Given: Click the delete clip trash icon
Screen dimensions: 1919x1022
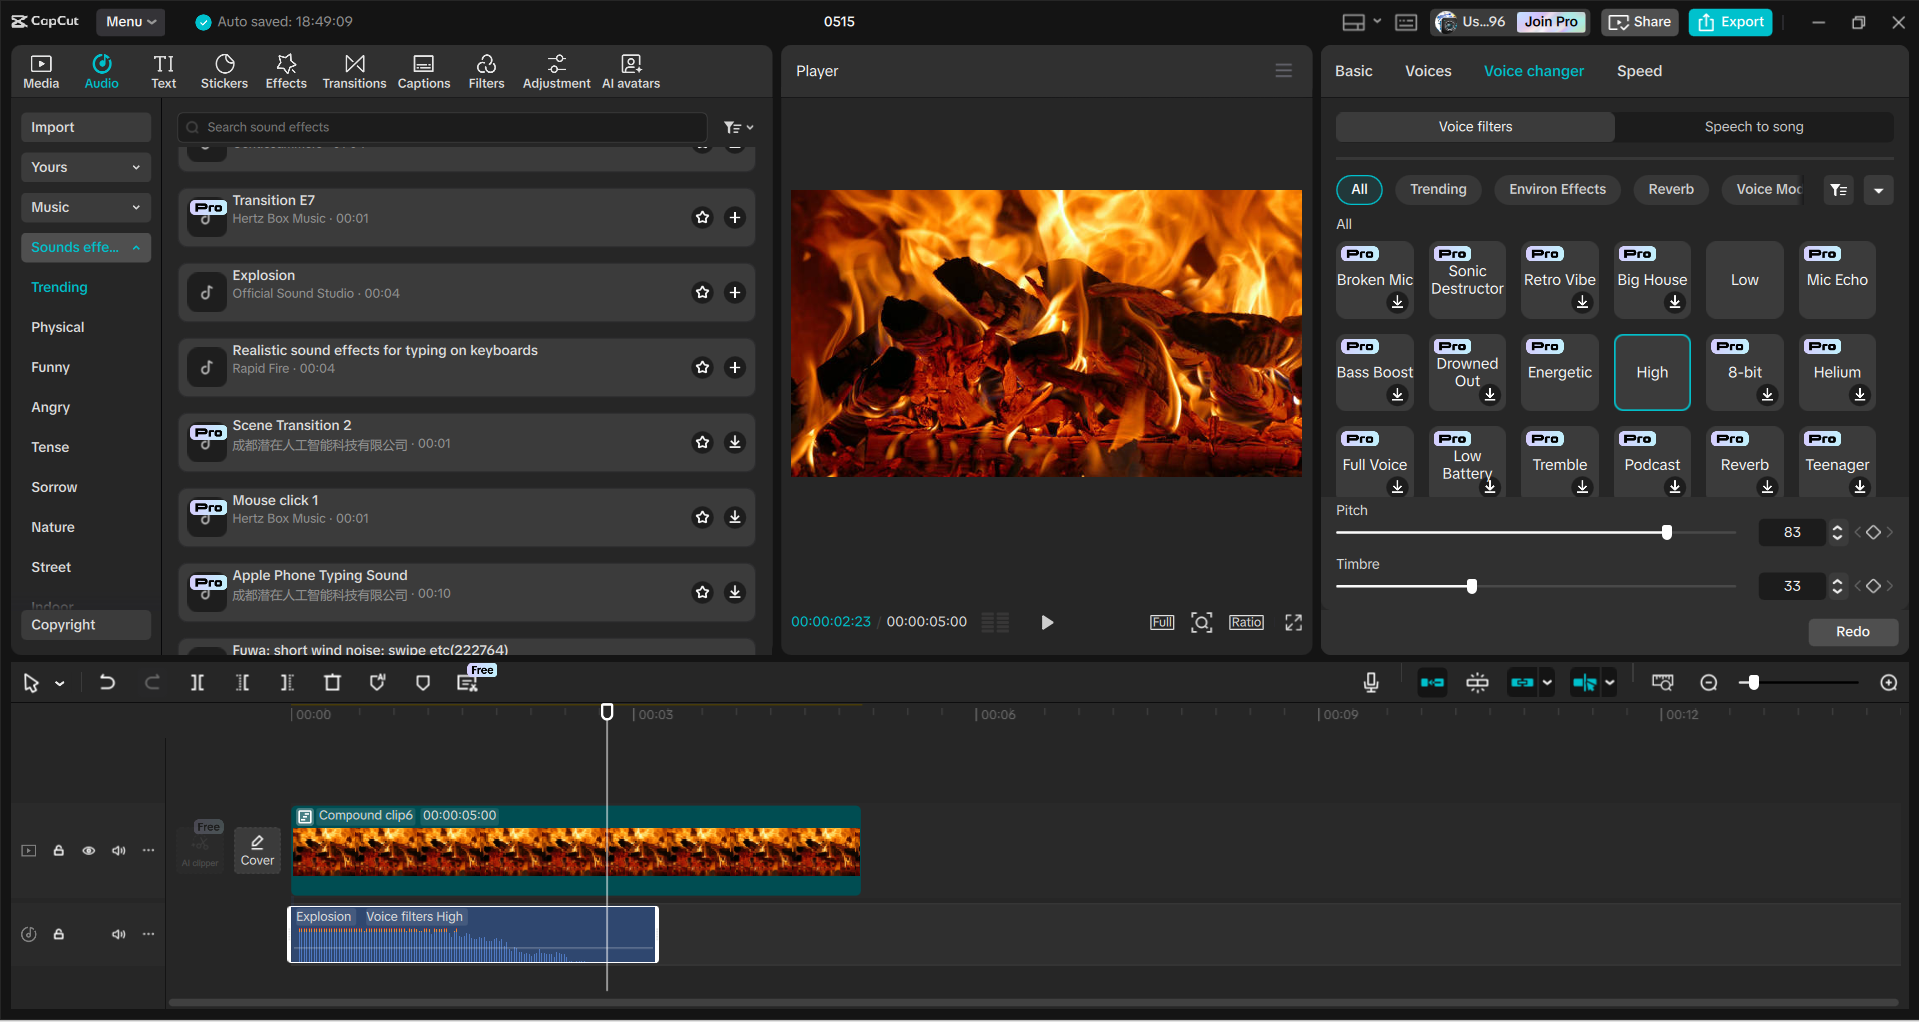Looking at the screenshot, I should [332, 682].
